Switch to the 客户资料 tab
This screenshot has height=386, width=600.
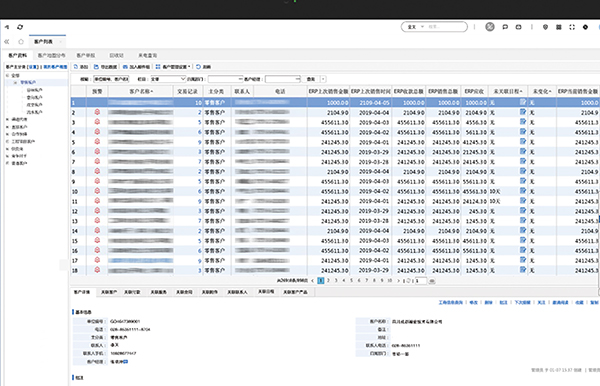[18, 55]
